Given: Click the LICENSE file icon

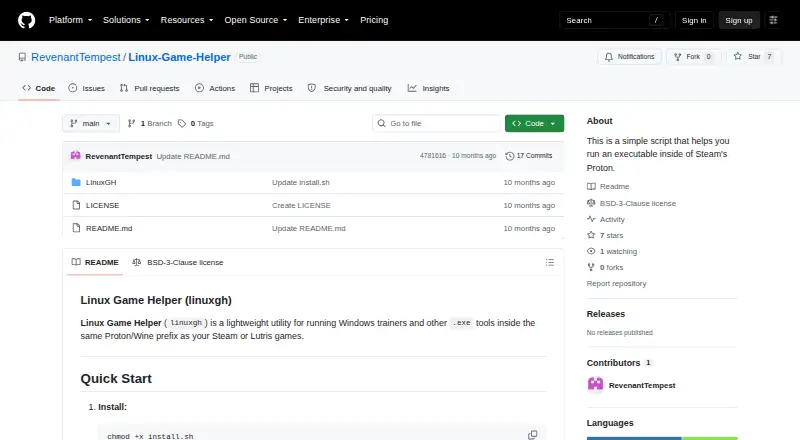Looking at the screenshot, I should [x=76, y=205].
